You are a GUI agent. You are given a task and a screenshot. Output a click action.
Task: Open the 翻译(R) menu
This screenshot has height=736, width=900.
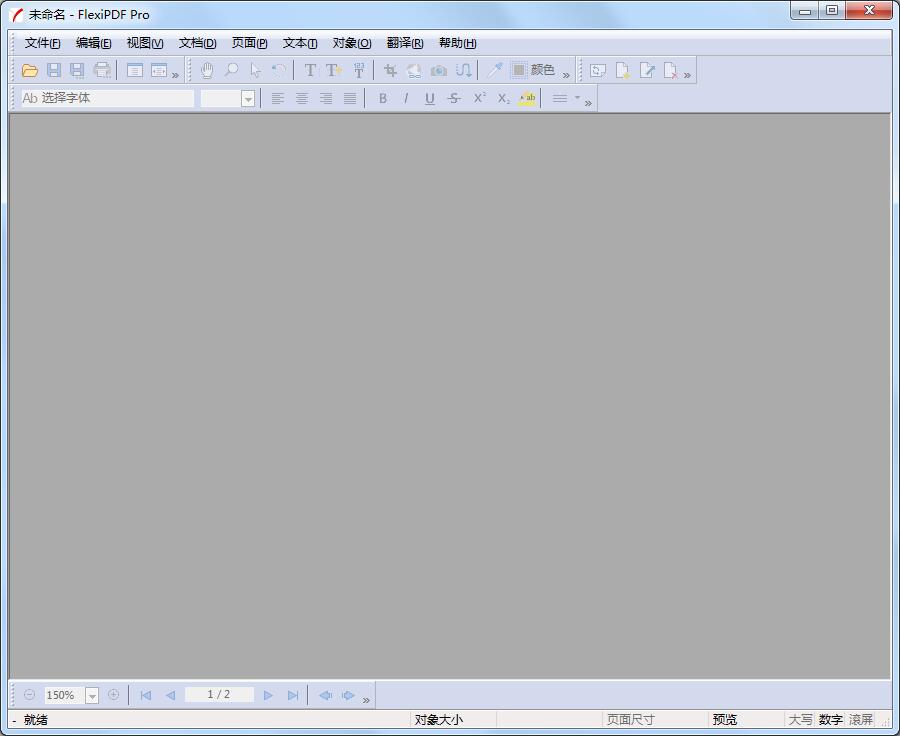pyautogui.click(x=405, y=43)
